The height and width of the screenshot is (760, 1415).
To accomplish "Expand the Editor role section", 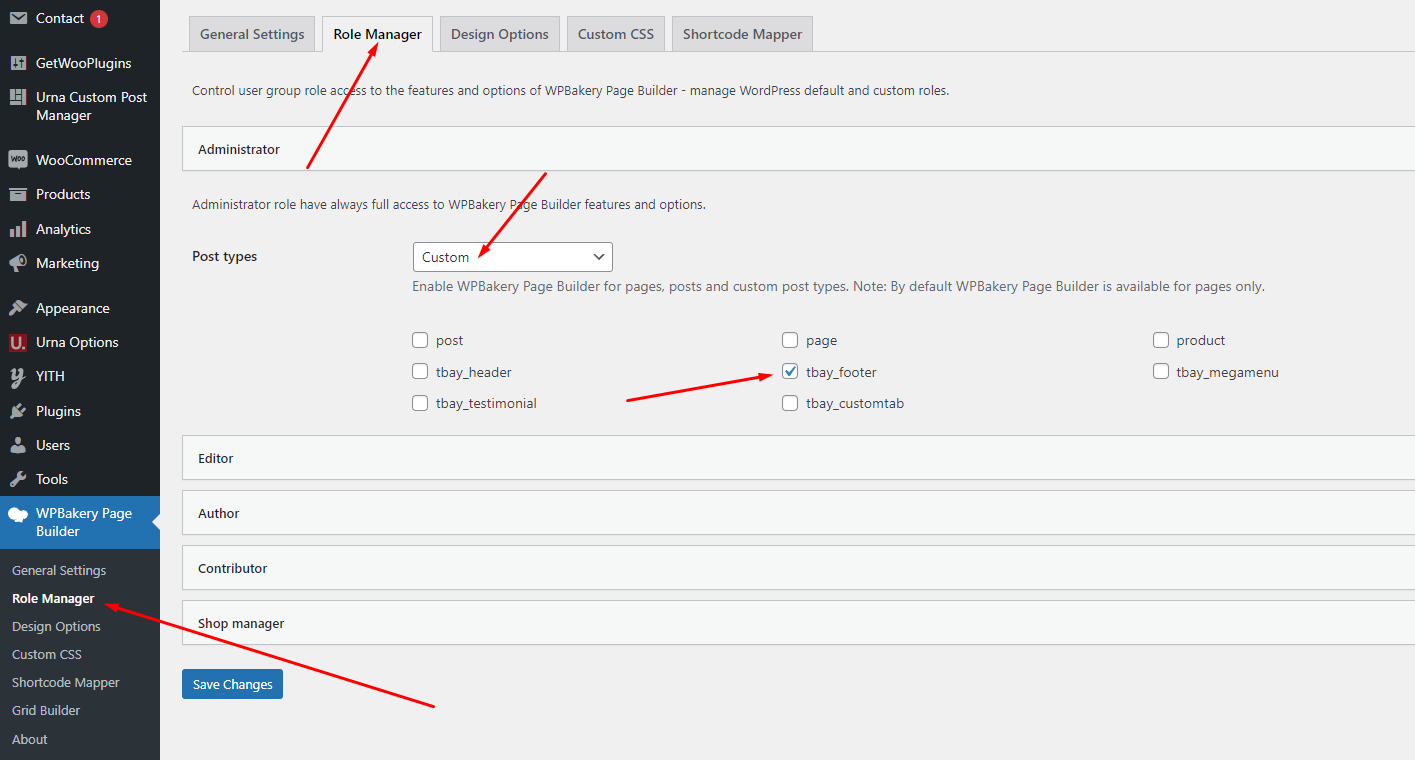I will point(798,458).
